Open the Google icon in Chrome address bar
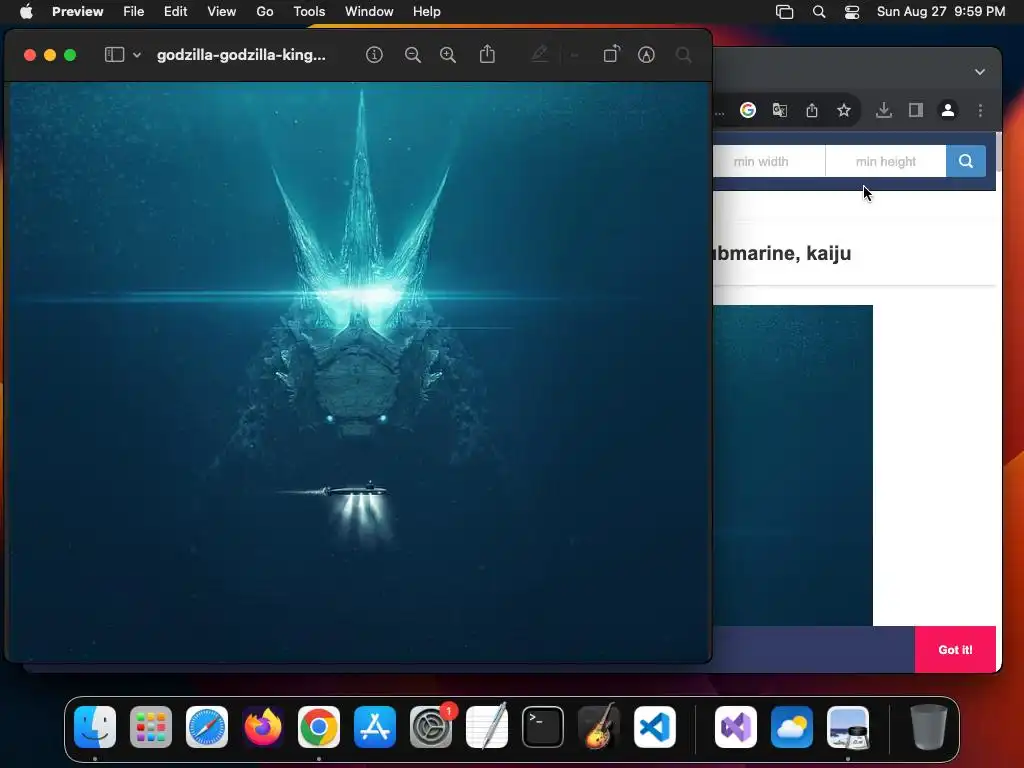This screenshot has height=768, width=1024. tap(748, 110)
